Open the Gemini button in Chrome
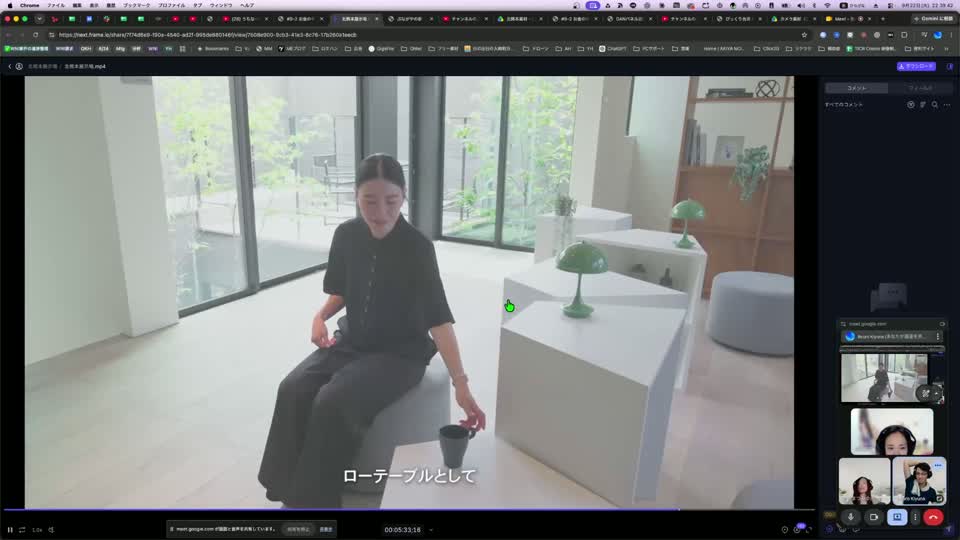The height and width of the screenshot is (540, 960). tap(933, 19)
